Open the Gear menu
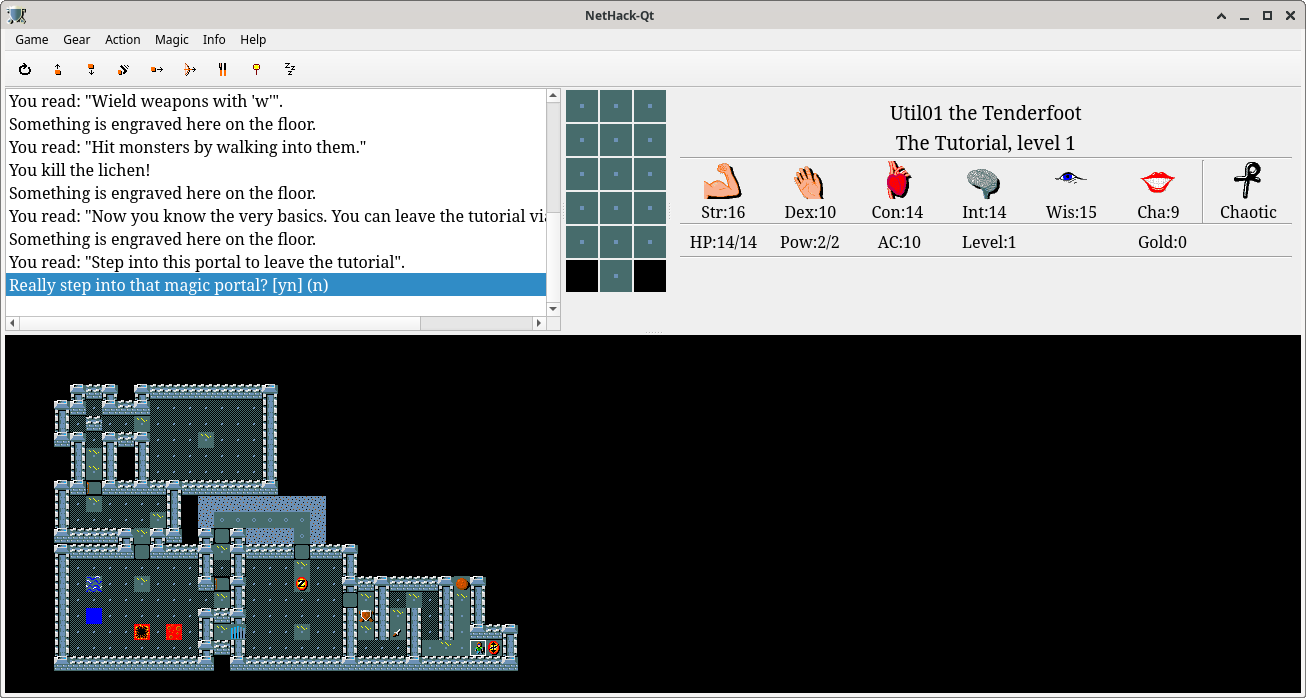Screen dimensions: 1306x698 coord(77,40)
